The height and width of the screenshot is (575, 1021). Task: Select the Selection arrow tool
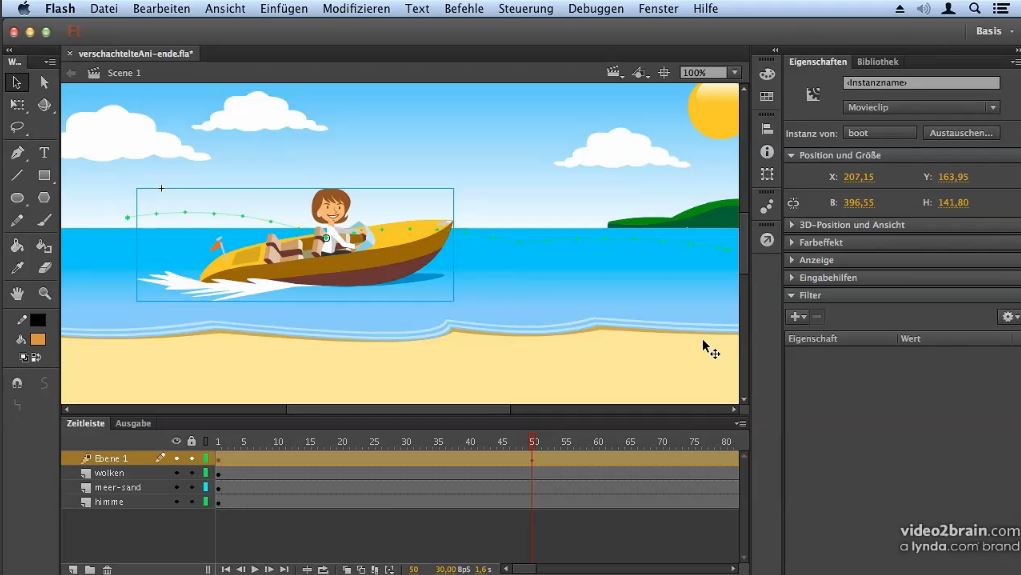(17, 83)
